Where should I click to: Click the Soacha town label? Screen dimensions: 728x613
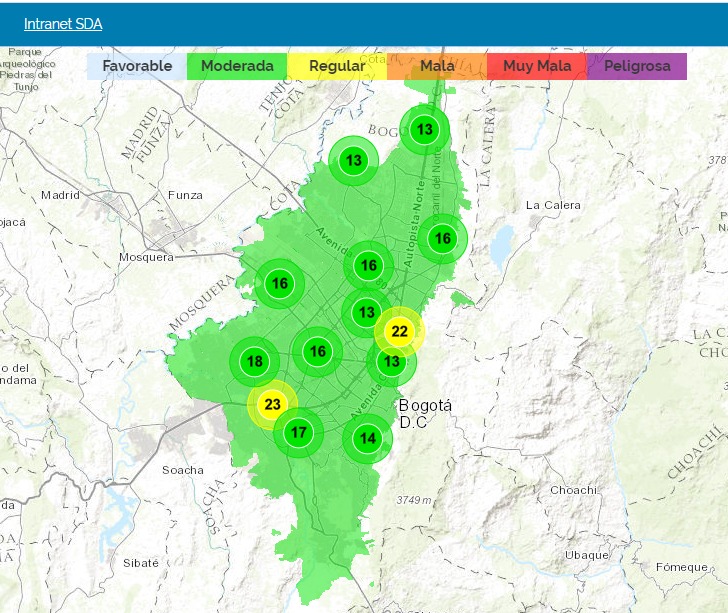point(183,470)
